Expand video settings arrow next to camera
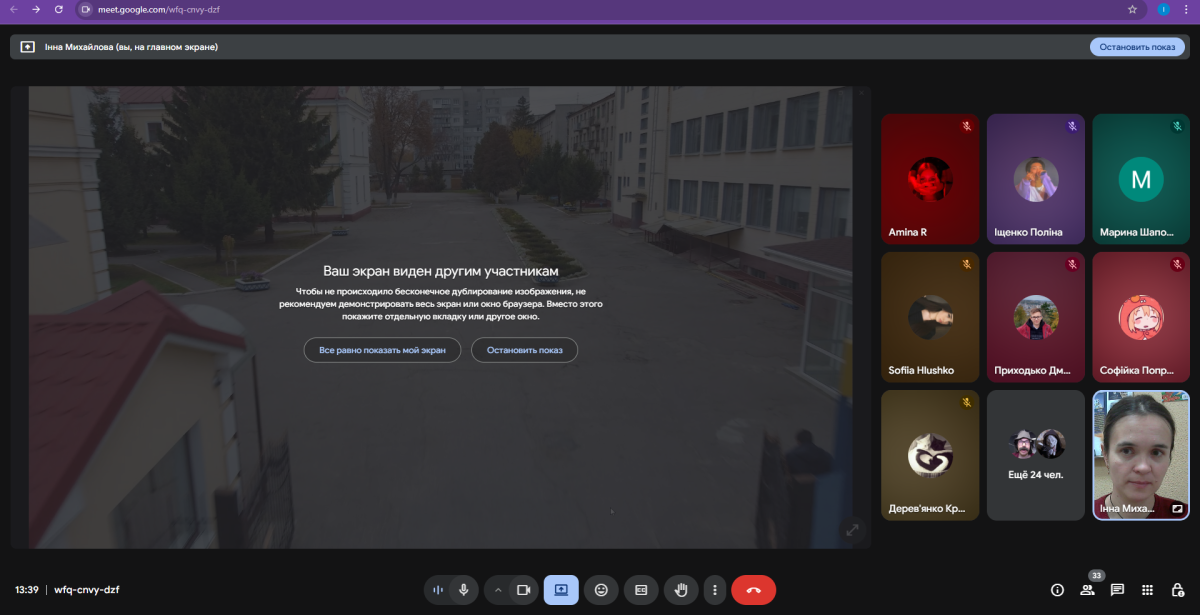The image size is (1200, 615). (498, 590)
